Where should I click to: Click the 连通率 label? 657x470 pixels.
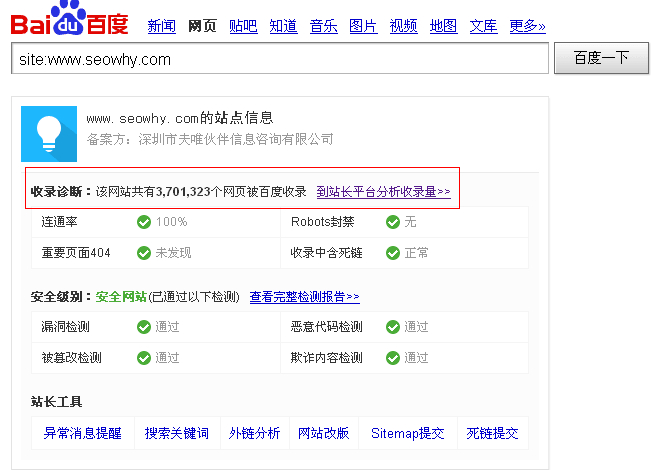click(59, 222)
